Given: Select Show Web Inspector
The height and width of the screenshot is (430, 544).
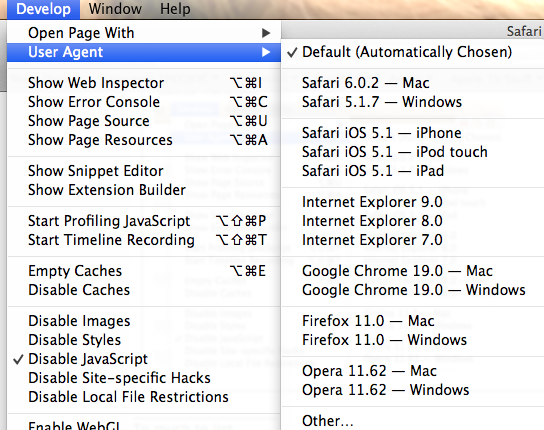Looking at the screenshot, I should pos(144,83).
